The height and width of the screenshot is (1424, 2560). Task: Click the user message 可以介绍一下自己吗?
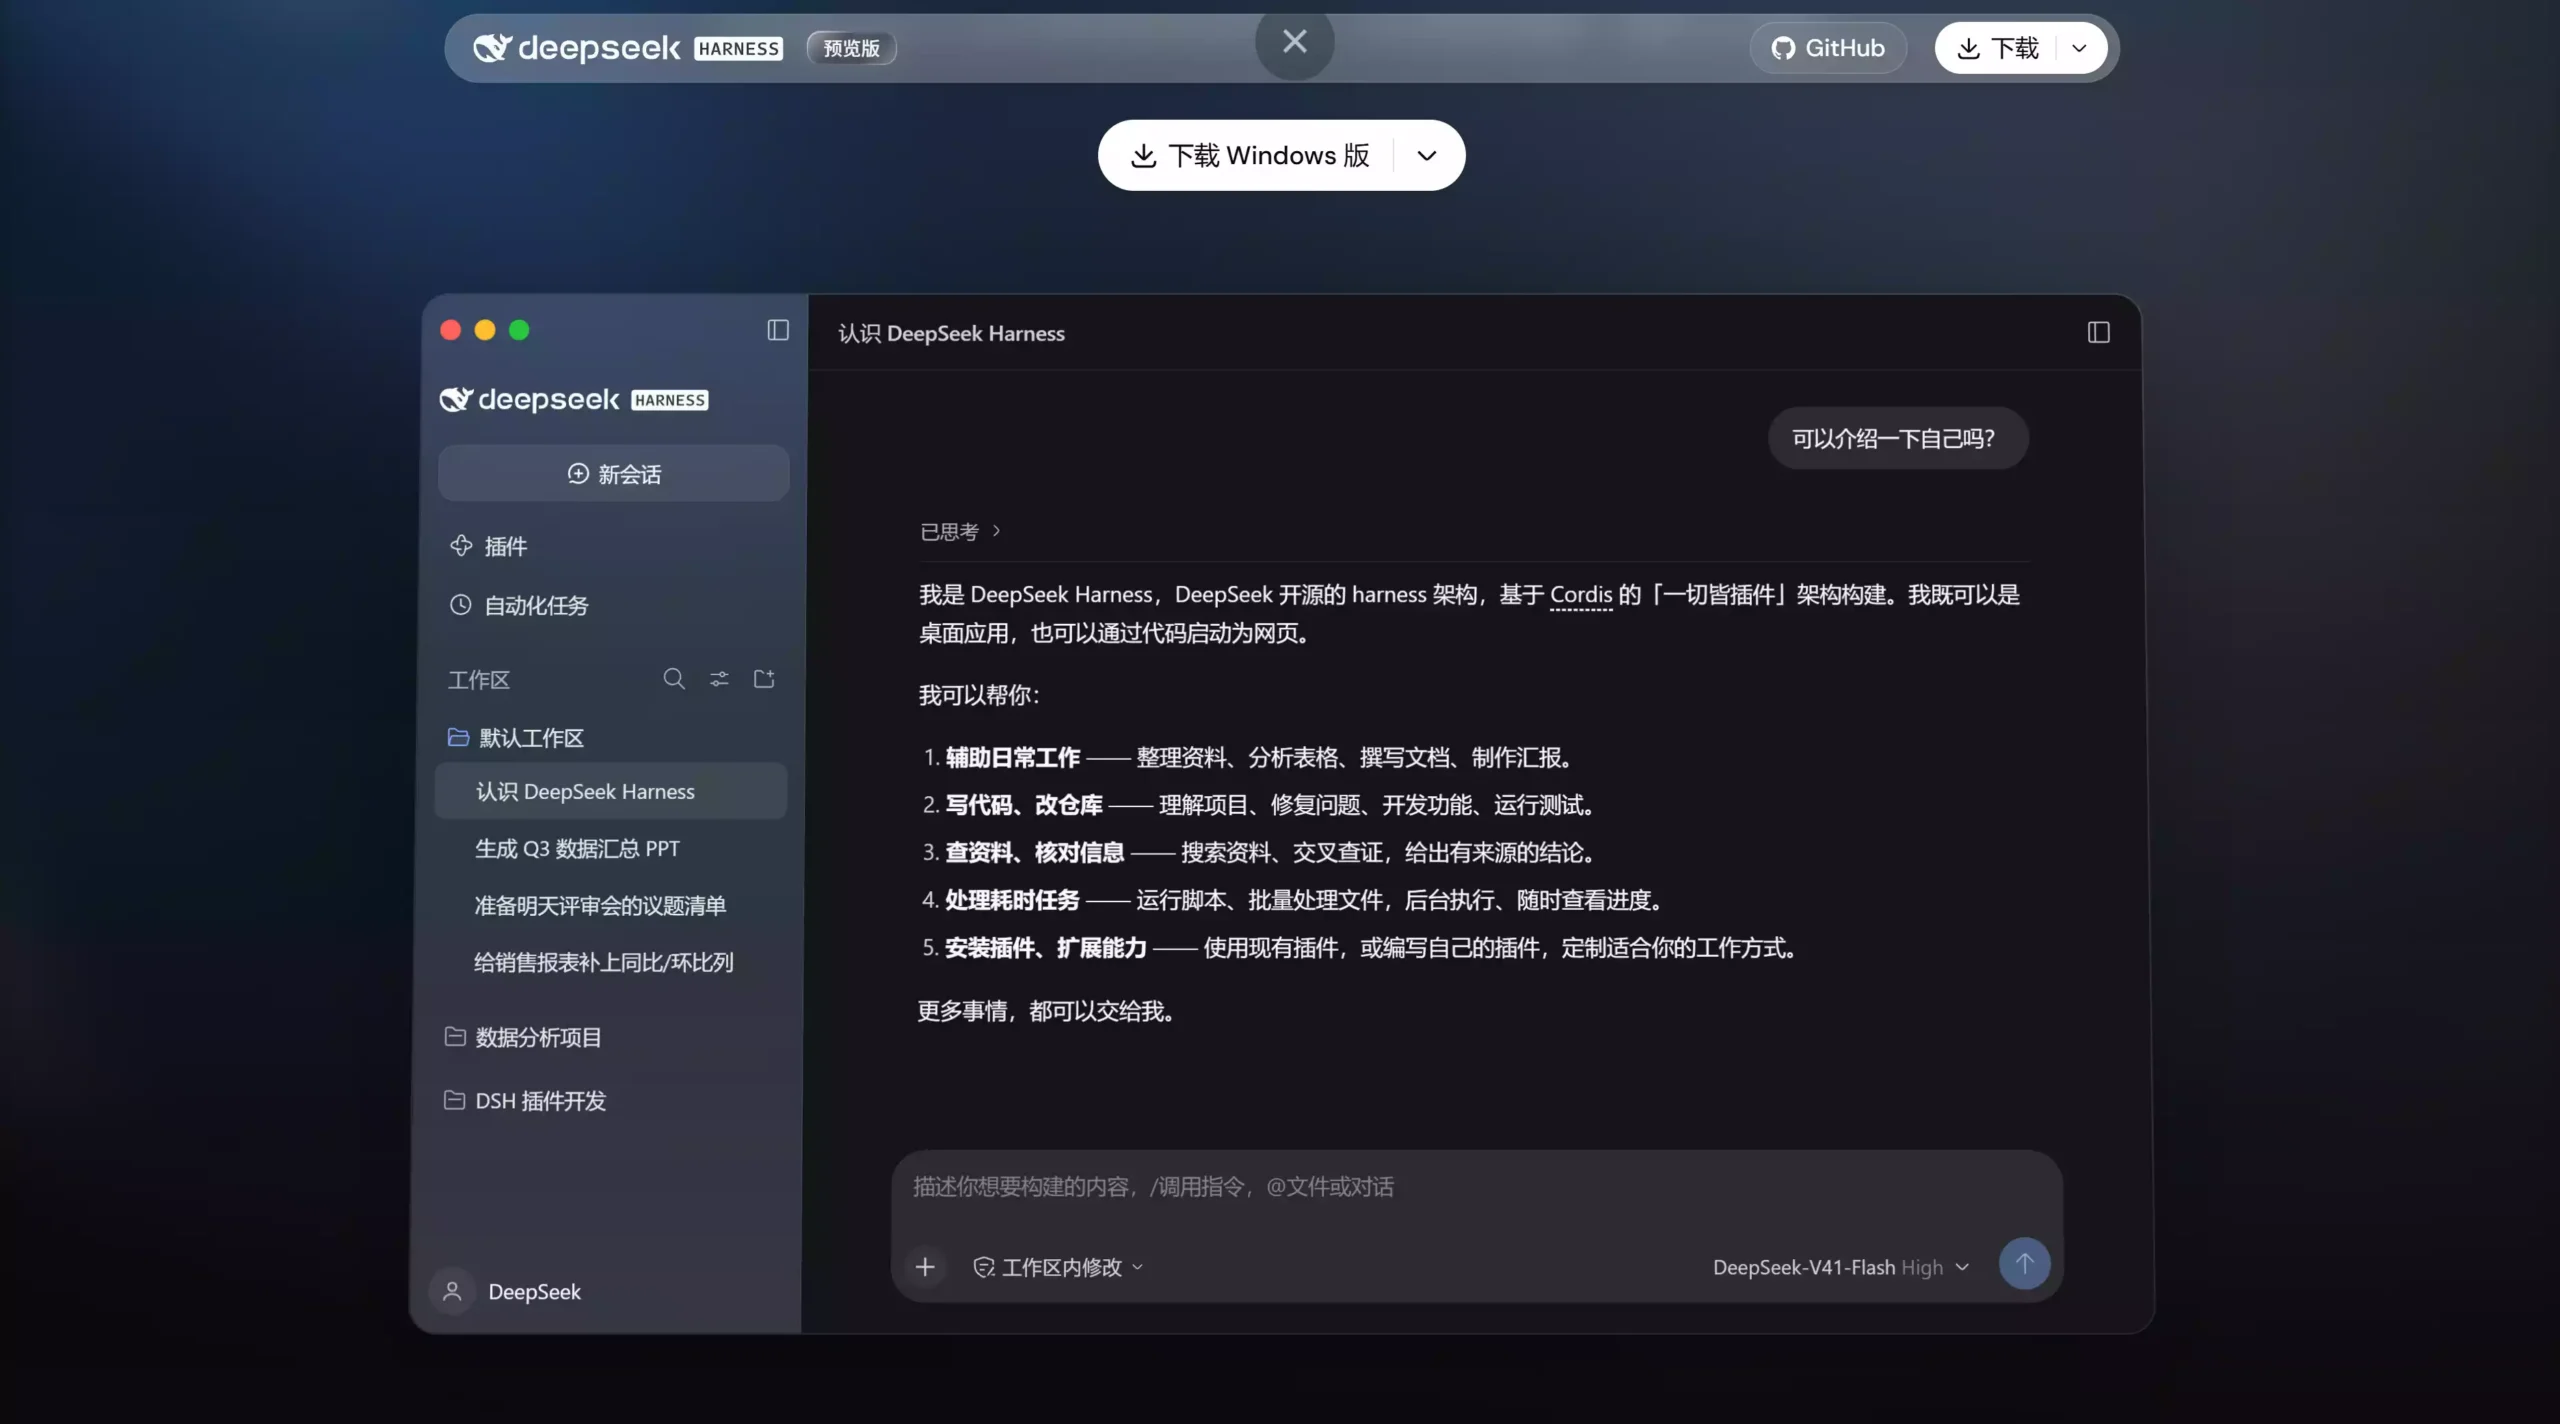coord(1897,438)
